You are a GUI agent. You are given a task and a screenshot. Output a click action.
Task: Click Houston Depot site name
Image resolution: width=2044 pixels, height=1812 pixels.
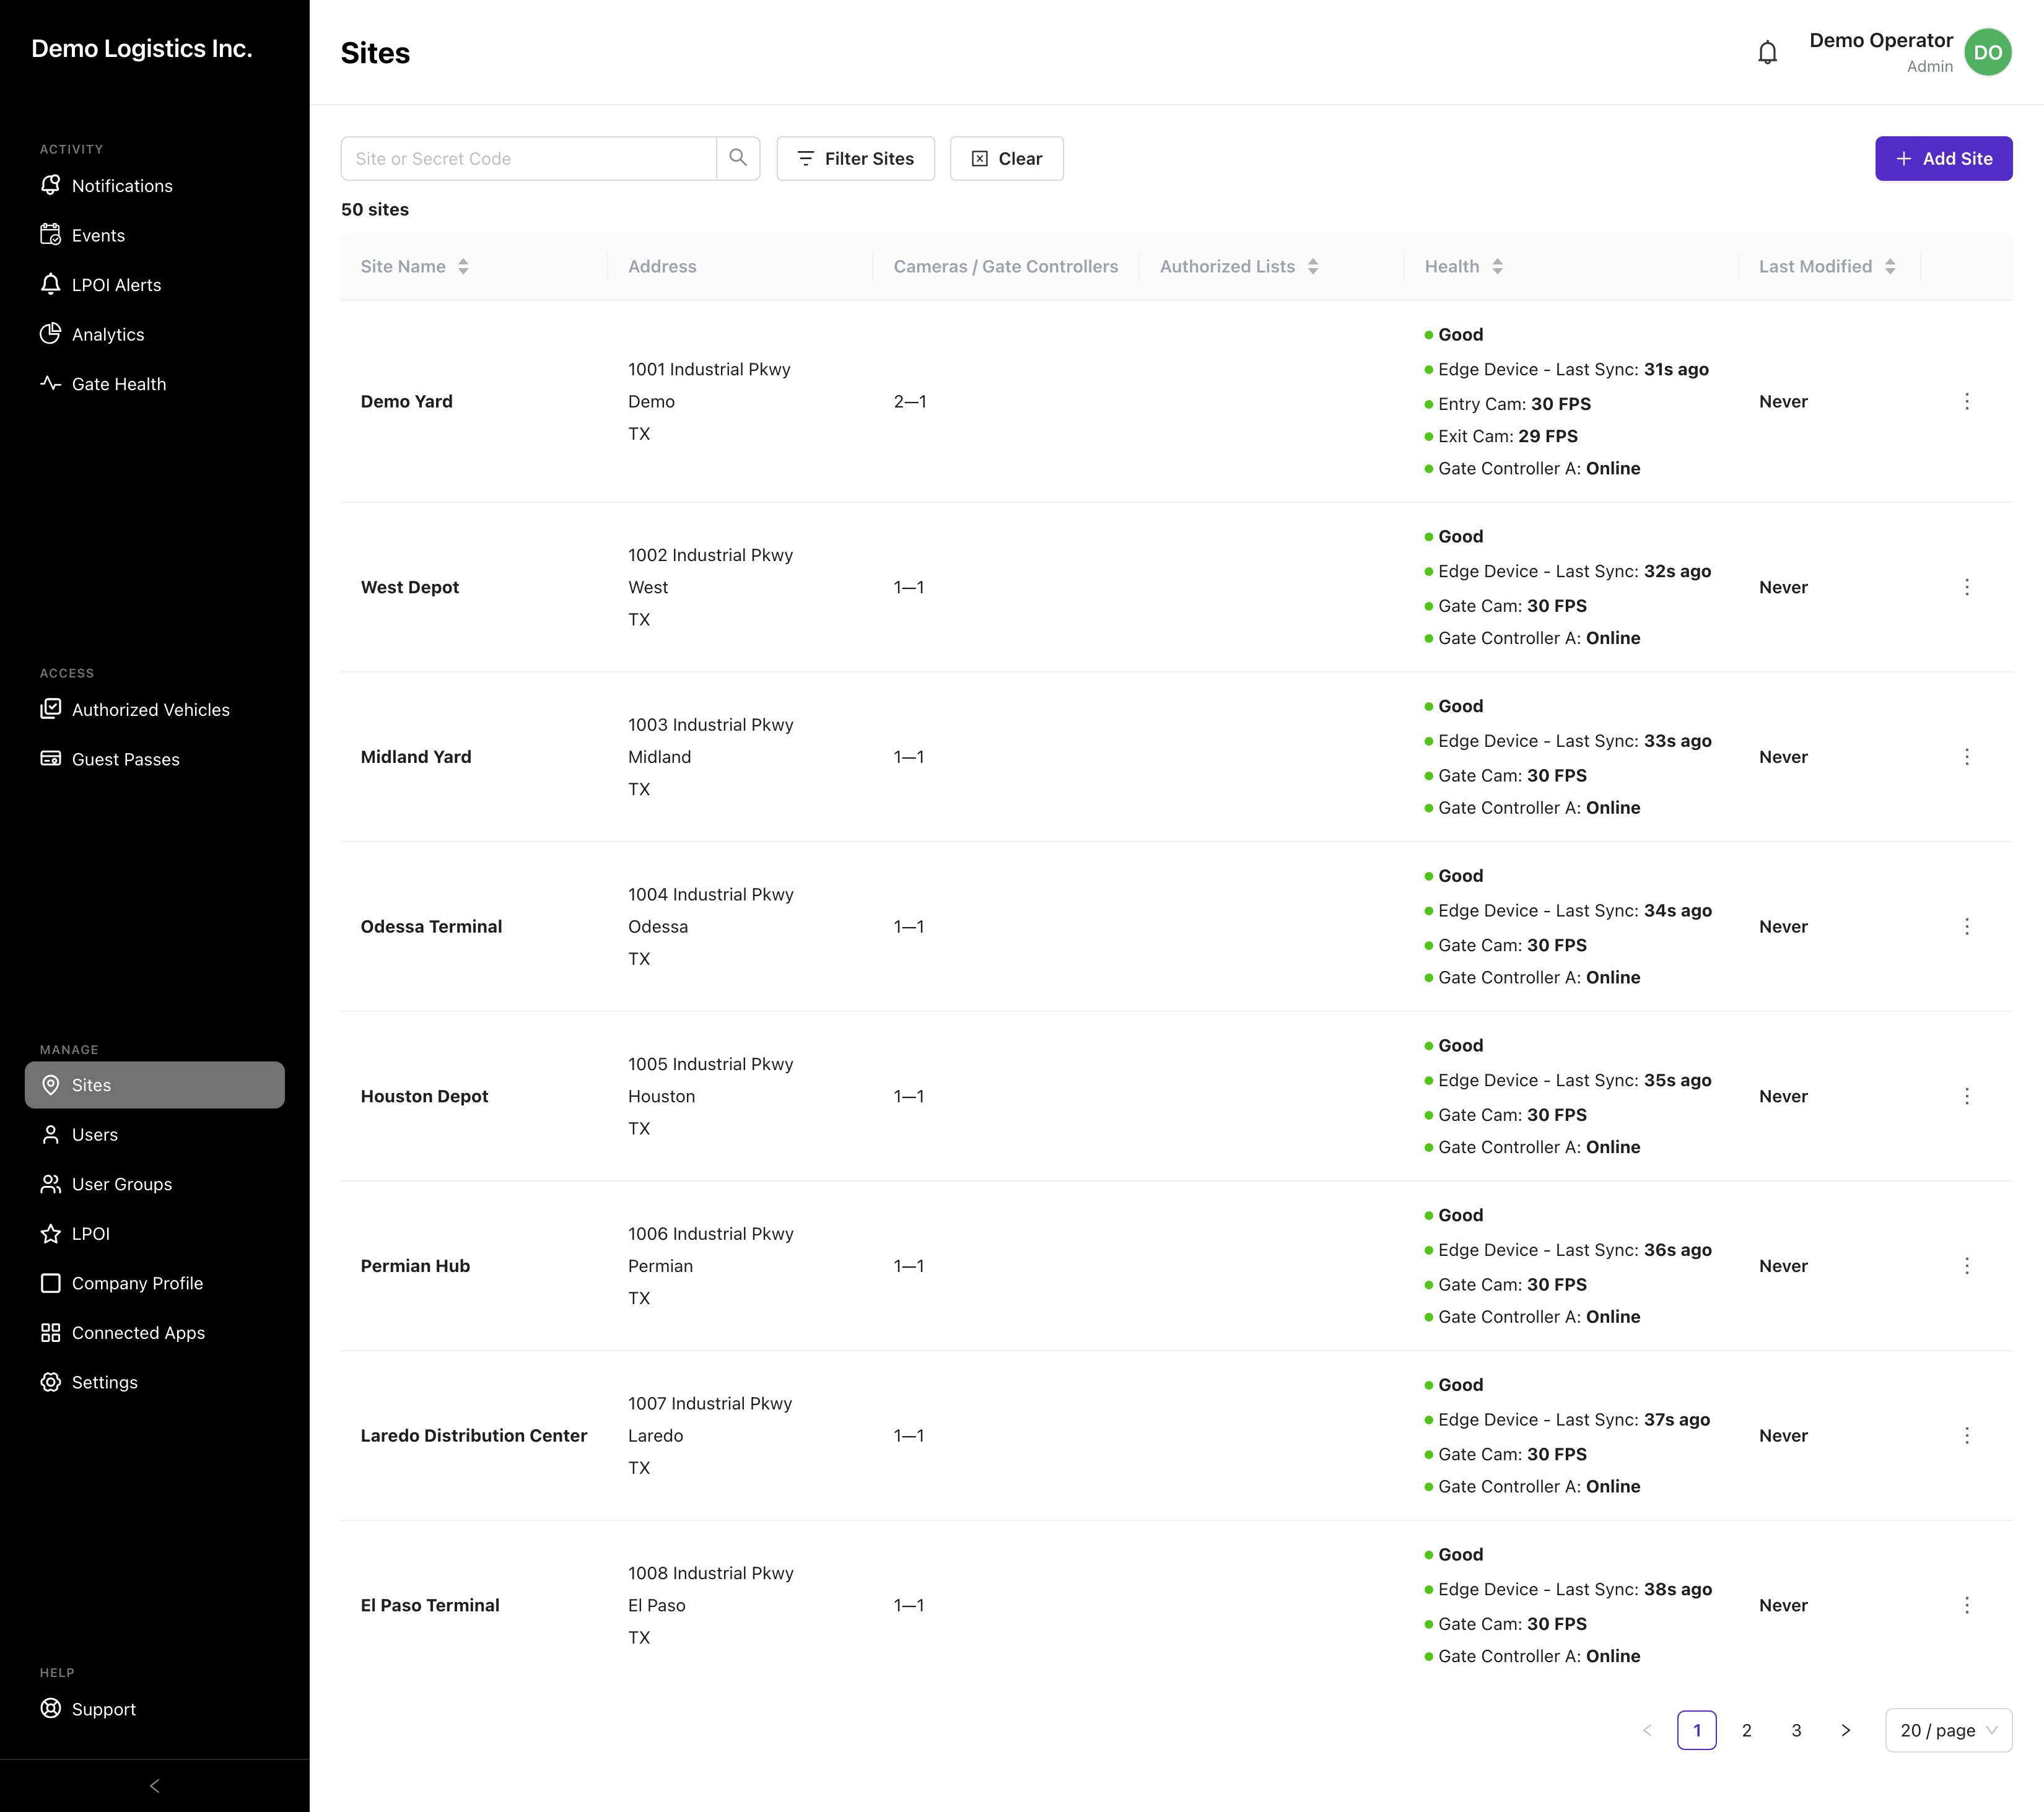tap(424, 1096)
